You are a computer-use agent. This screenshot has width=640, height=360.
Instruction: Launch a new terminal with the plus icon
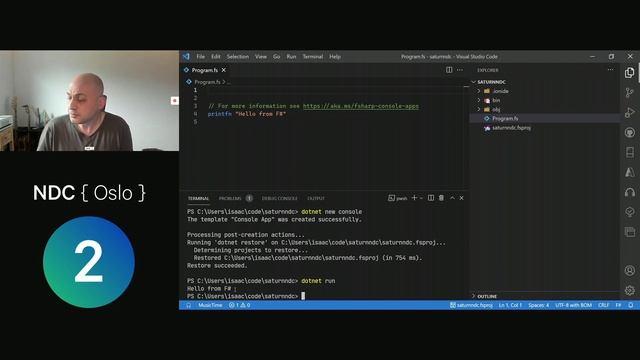414,198
